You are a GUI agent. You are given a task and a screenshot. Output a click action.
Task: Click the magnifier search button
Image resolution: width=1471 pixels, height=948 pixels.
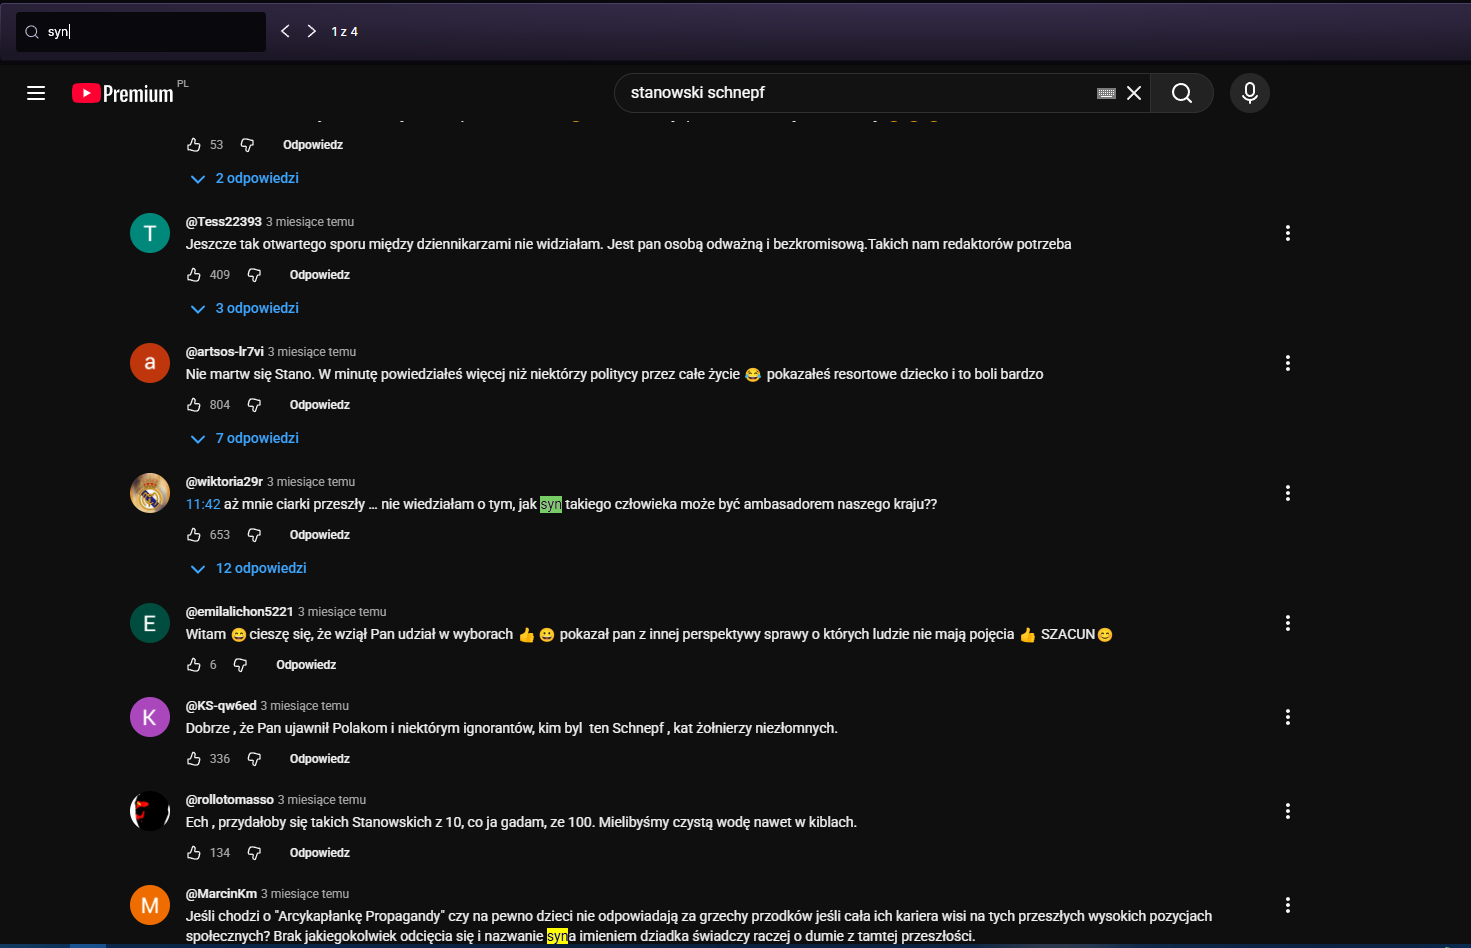tap(1181, 93)
